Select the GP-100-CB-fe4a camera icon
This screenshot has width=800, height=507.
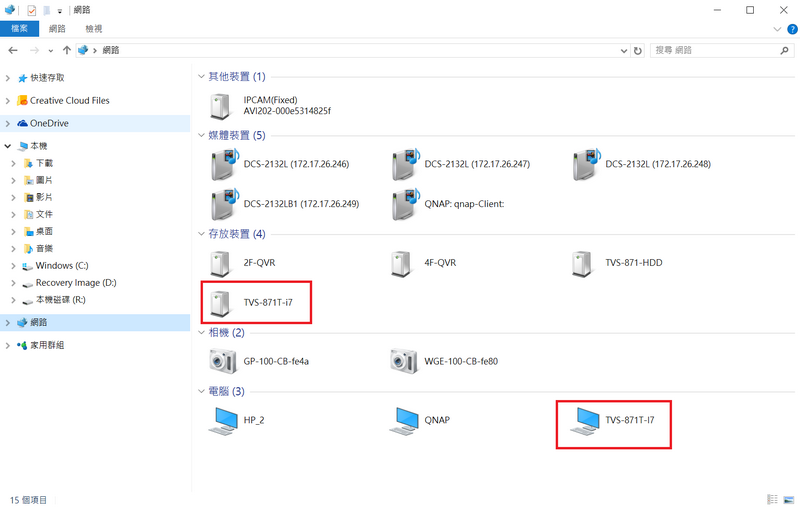(222, 362)
